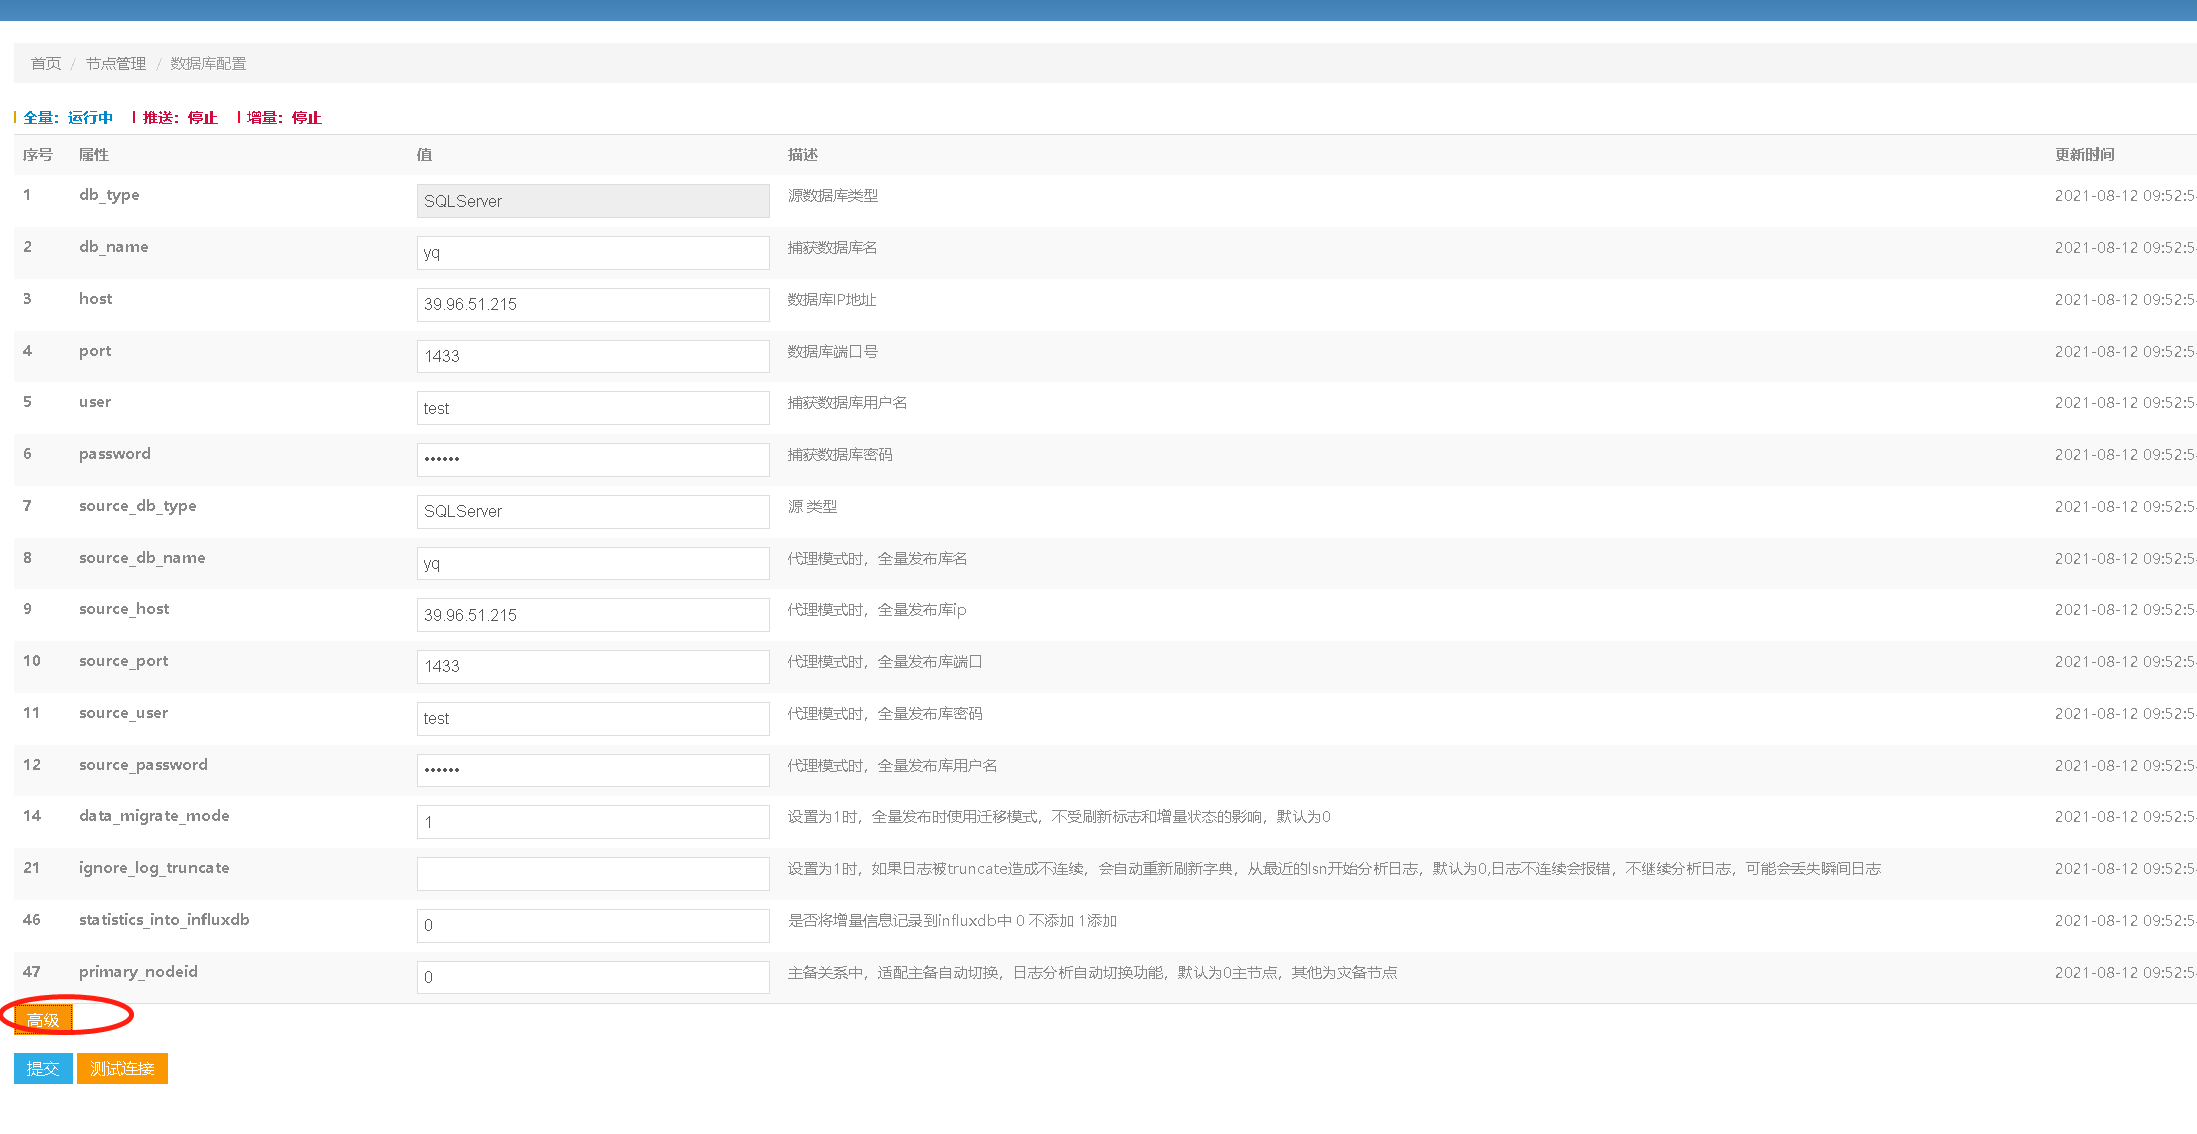
Task: Click the 测试连接 test connection button
Action: pyautogui.click(x=122, y=1068)
